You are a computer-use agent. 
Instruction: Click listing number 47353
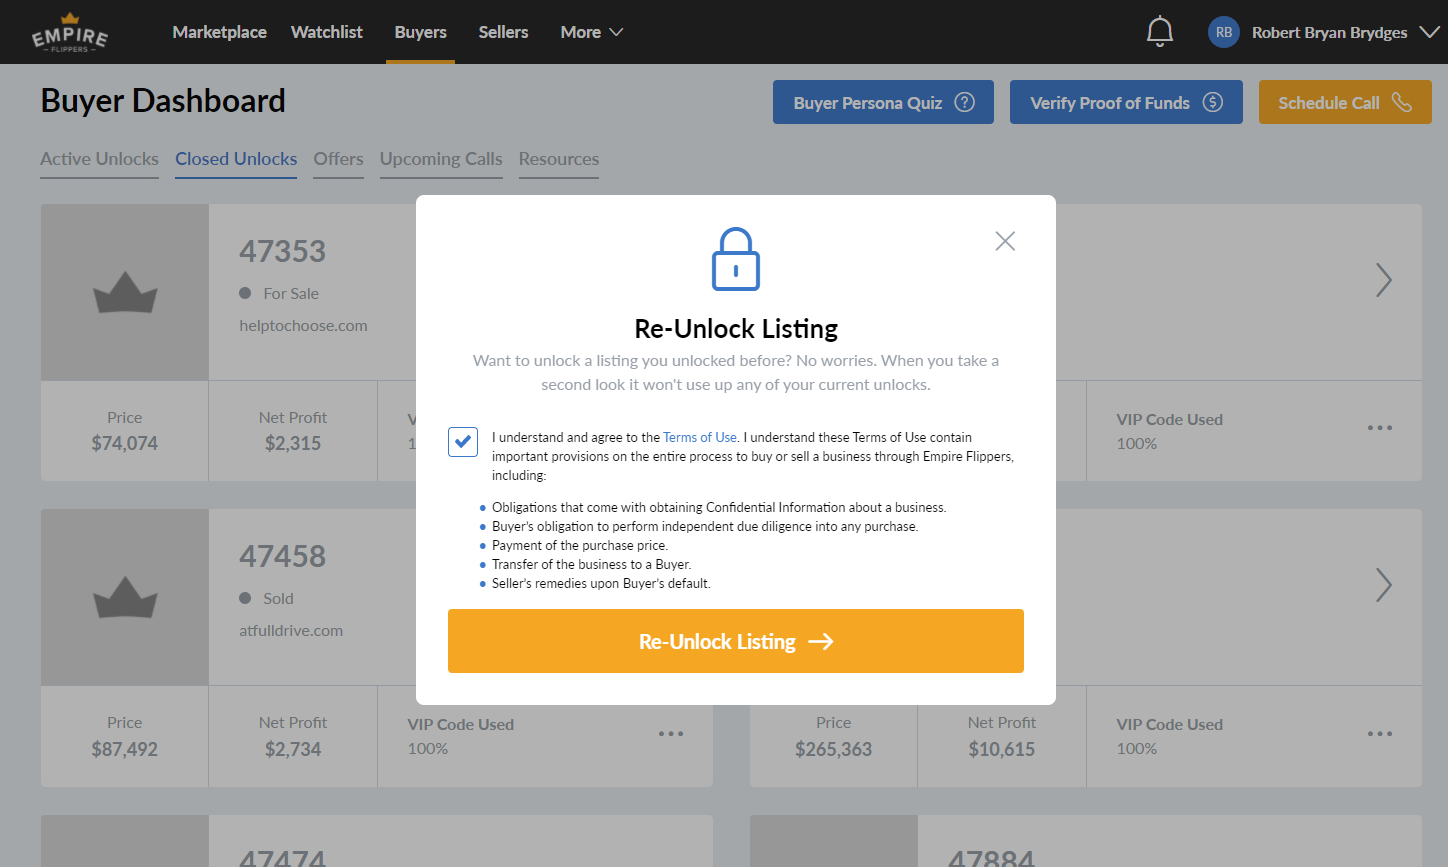coord(282,251)
